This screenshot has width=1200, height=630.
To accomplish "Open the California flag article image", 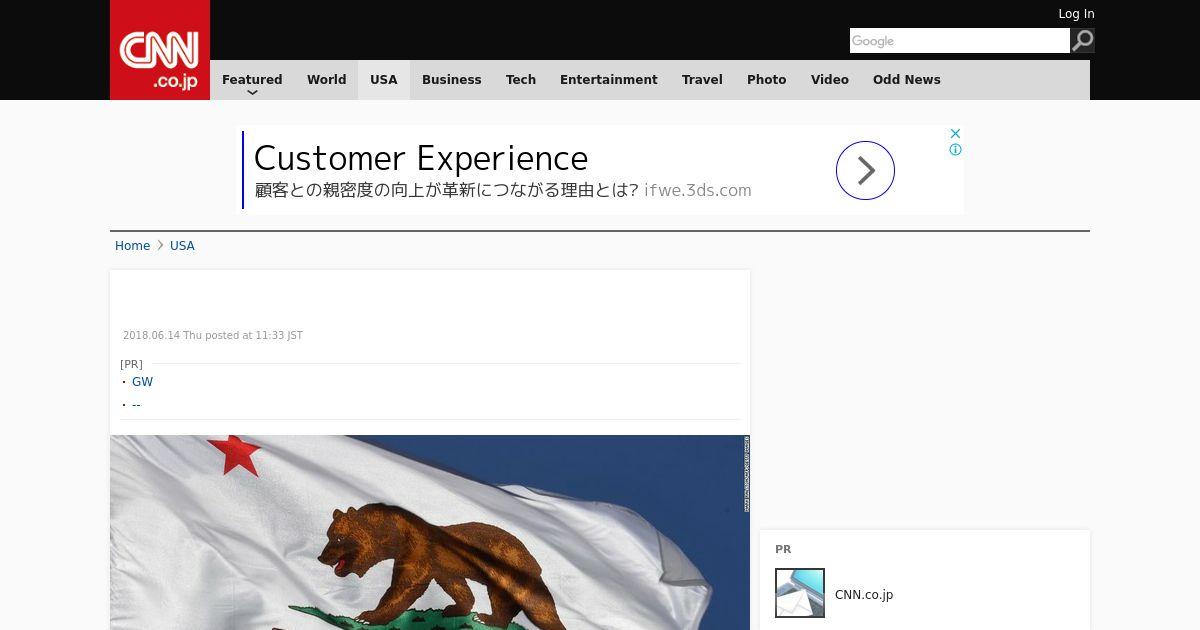I will tap(430, 532).
